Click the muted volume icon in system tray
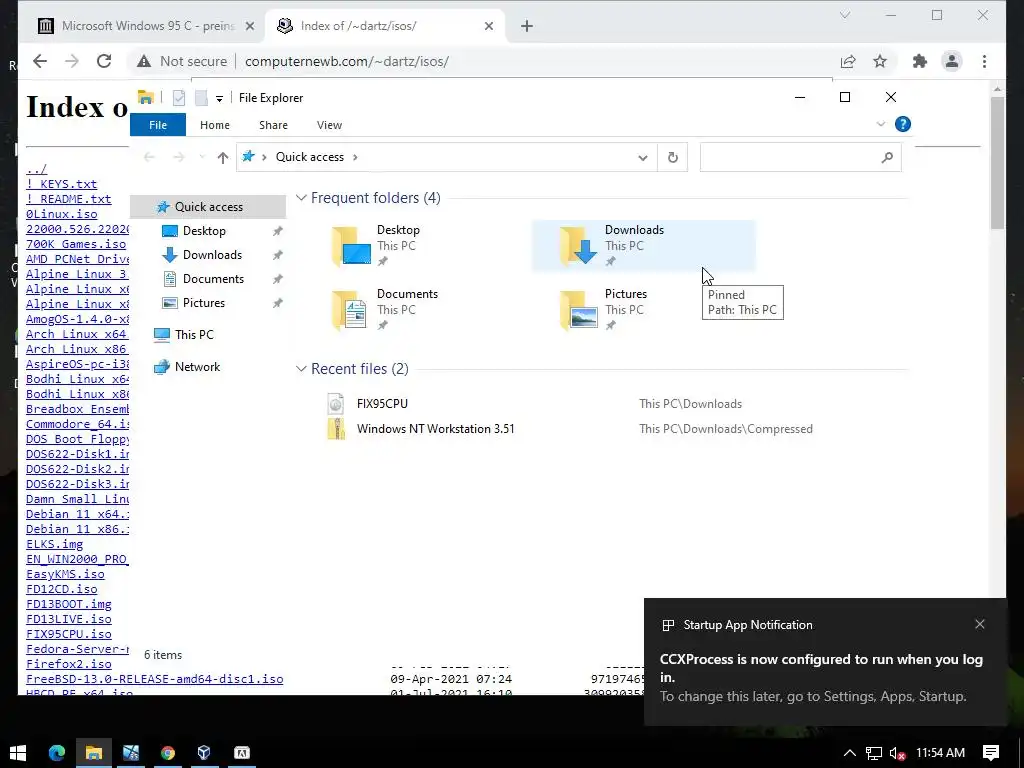The image size is (1024, 768). [x=897, y=753]
